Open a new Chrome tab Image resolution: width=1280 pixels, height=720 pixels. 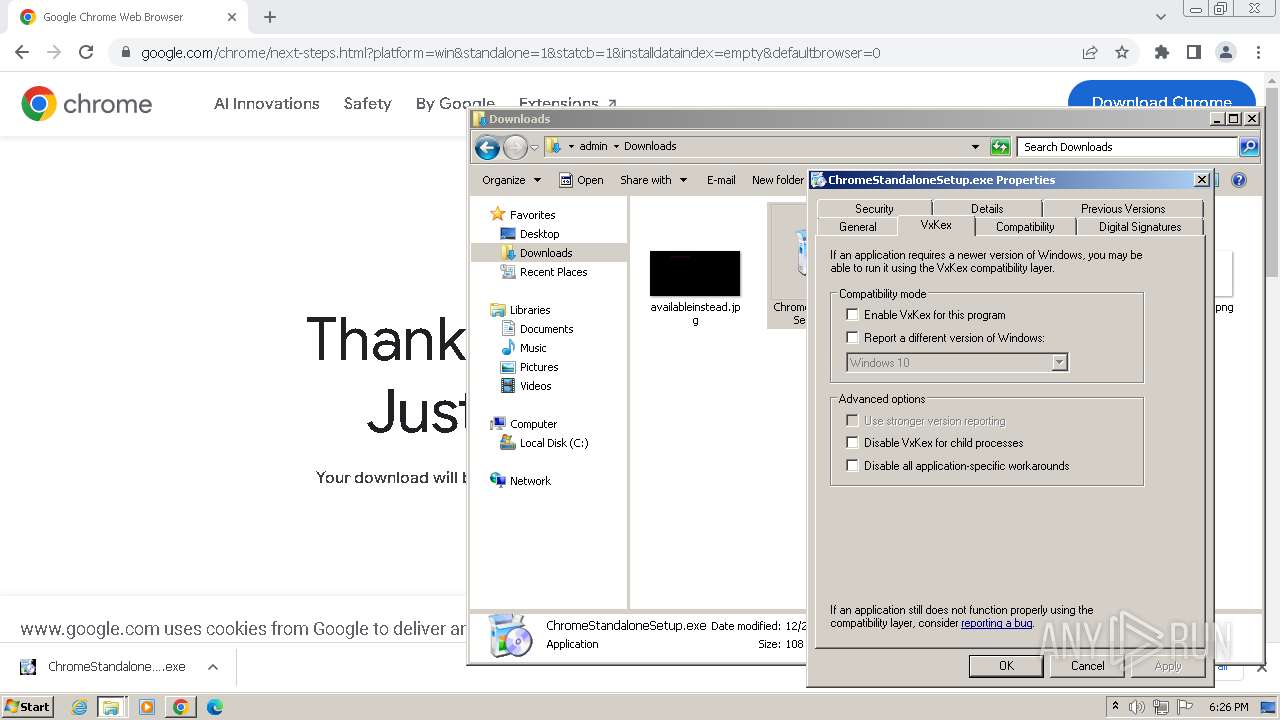coord(270,17)
